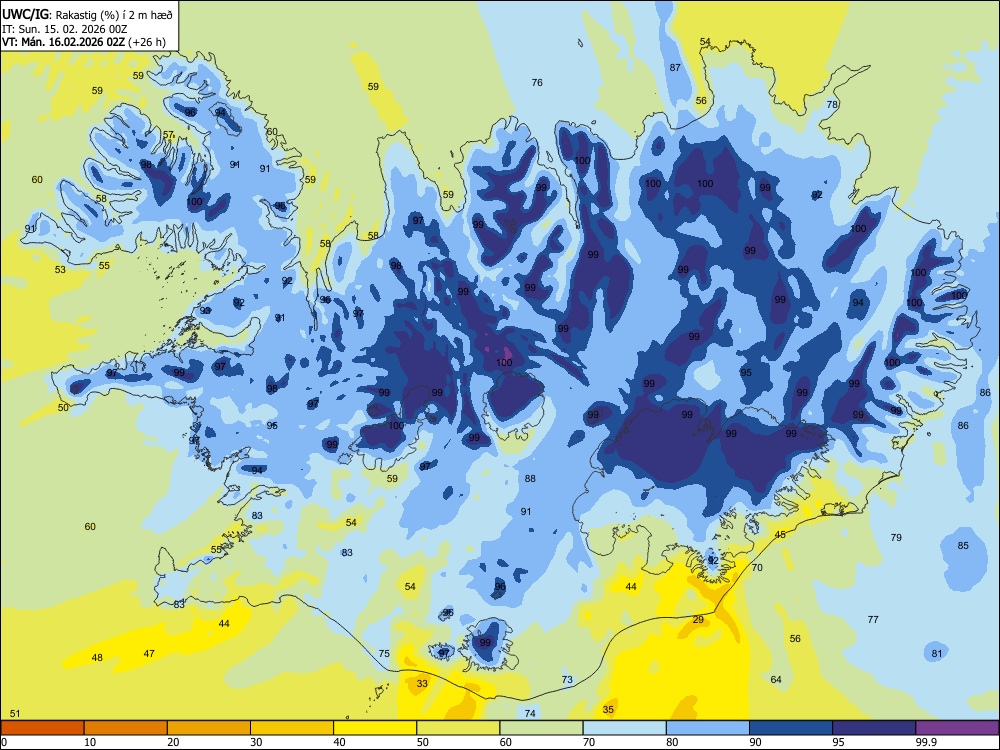Click the humidity value '88' on the map
1000x750 pixels.
pos(530,478)
